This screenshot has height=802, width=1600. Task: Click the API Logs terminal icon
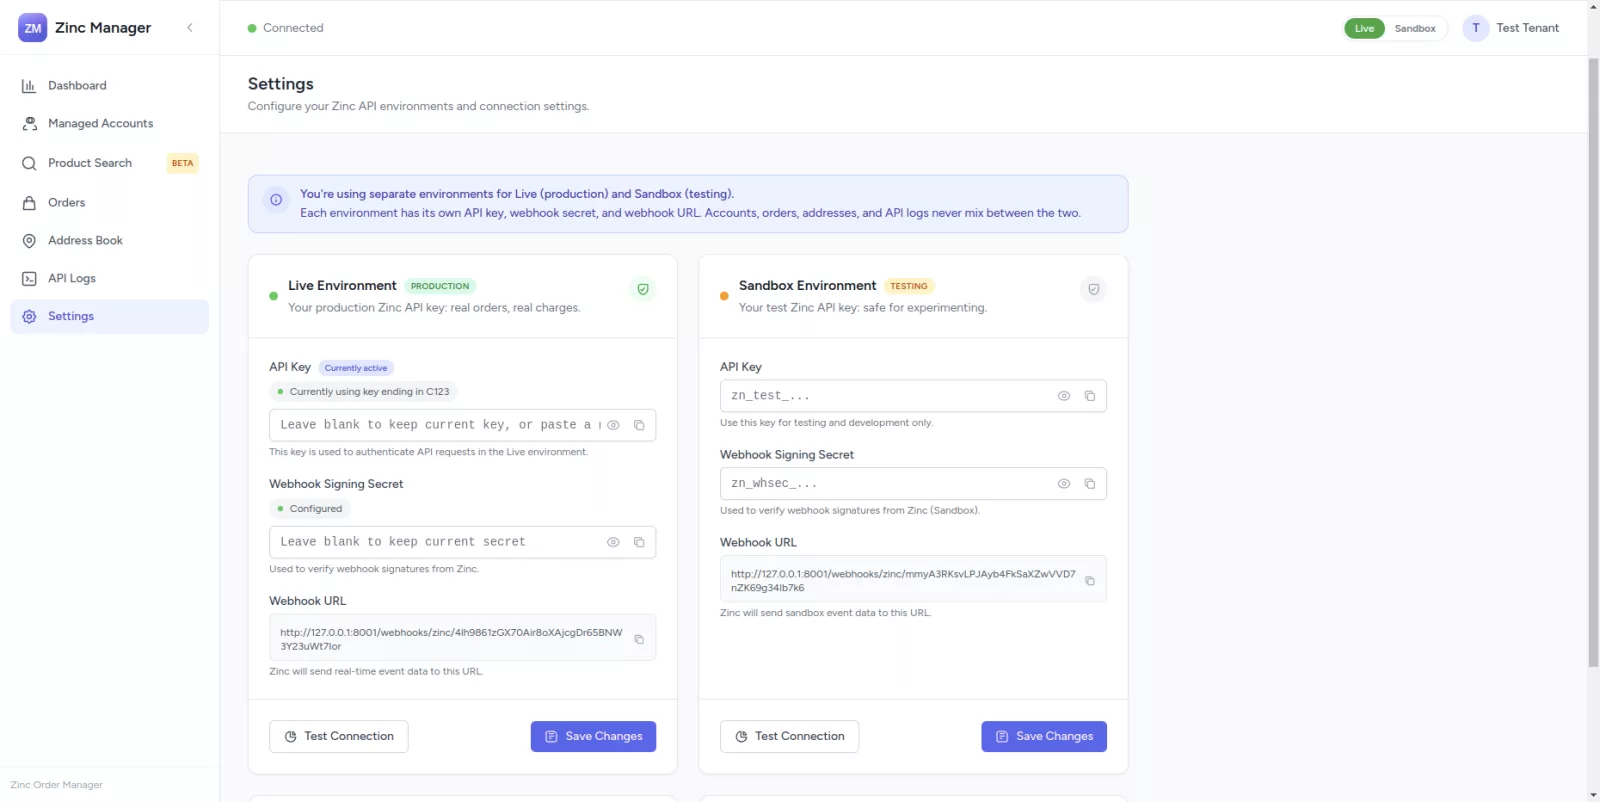[29, 279]
